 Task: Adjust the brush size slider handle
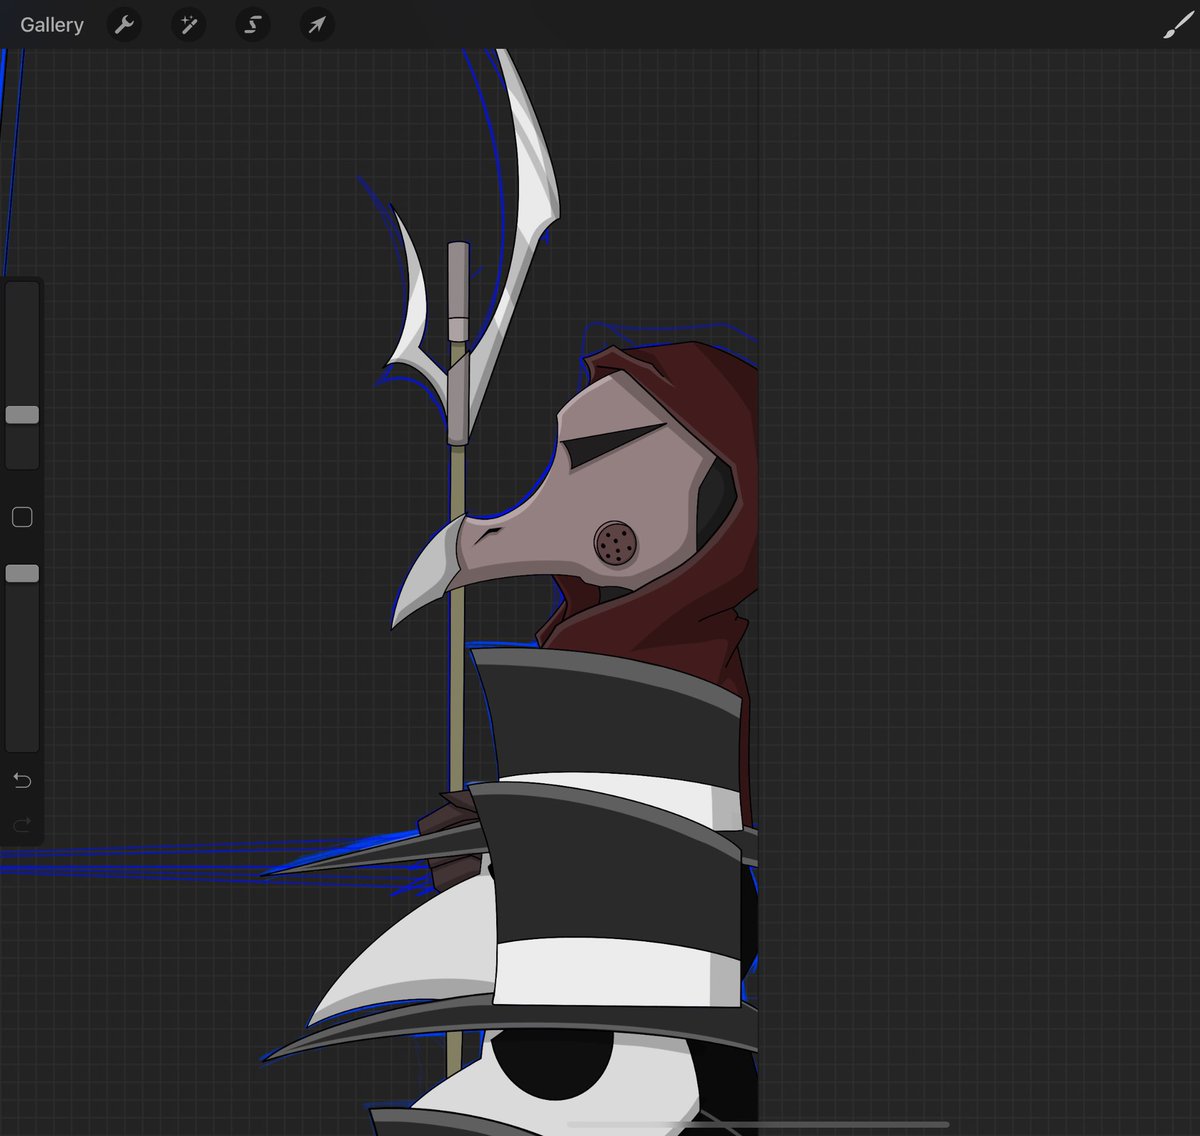click(22, 414)
